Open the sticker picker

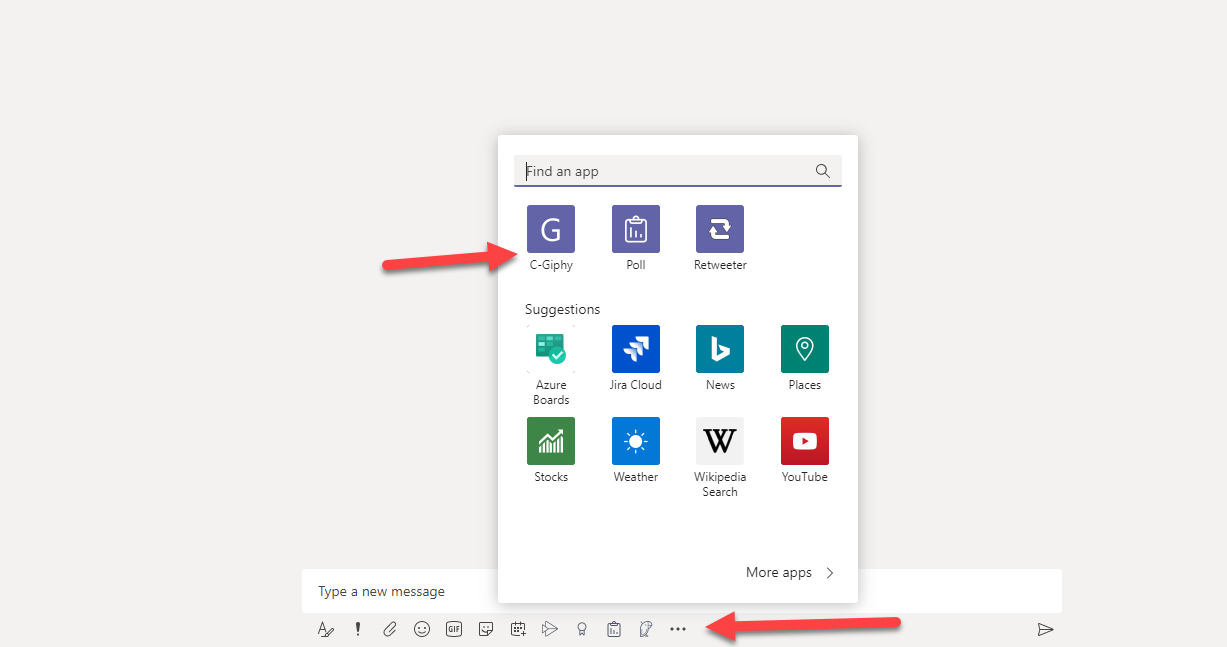tap(486, 629)
